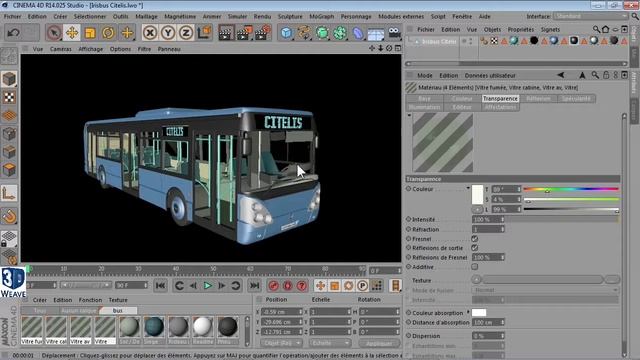Screen dimensions: 640x360
Task: Toggle autokeying red button
Action: 287,286
